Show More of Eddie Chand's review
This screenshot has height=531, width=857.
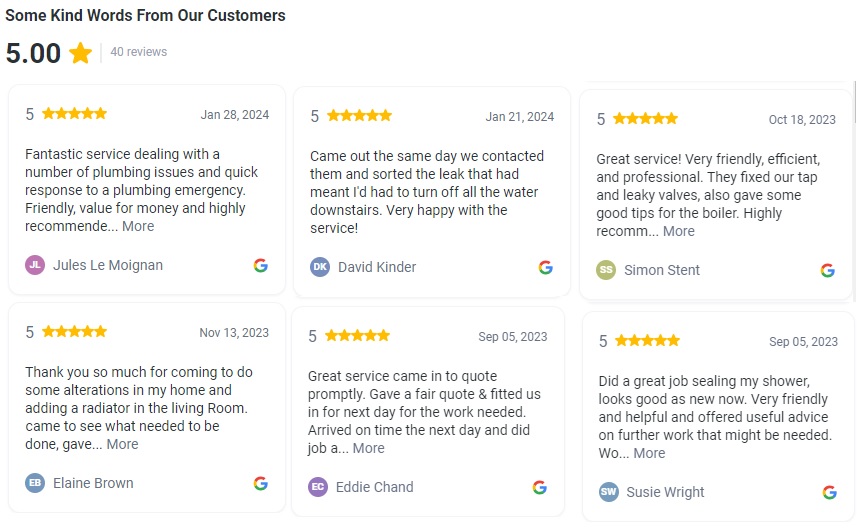(x=368, y=448)
